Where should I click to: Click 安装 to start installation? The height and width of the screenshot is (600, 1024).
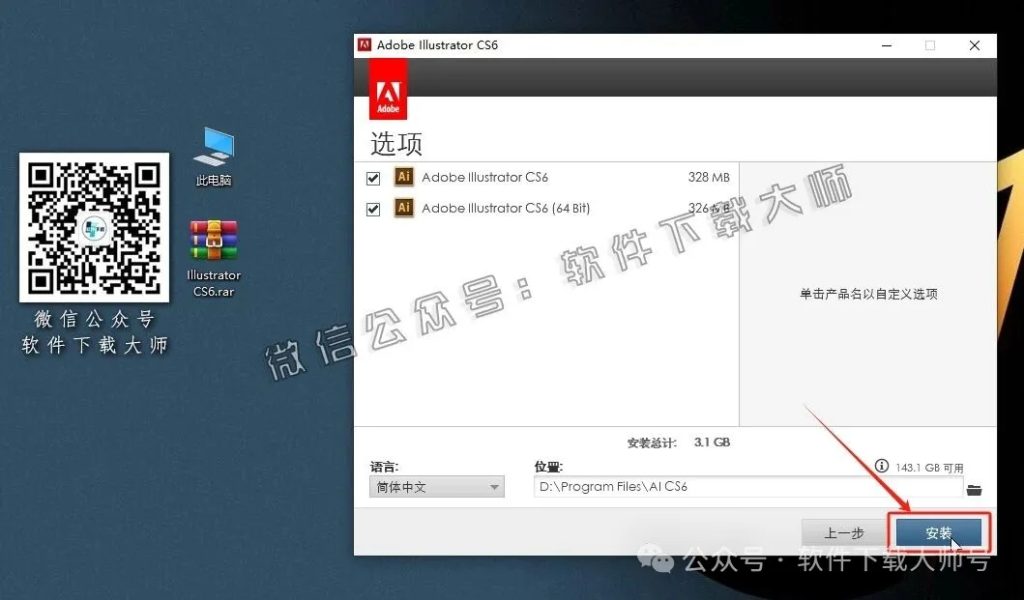click(938, 533)
